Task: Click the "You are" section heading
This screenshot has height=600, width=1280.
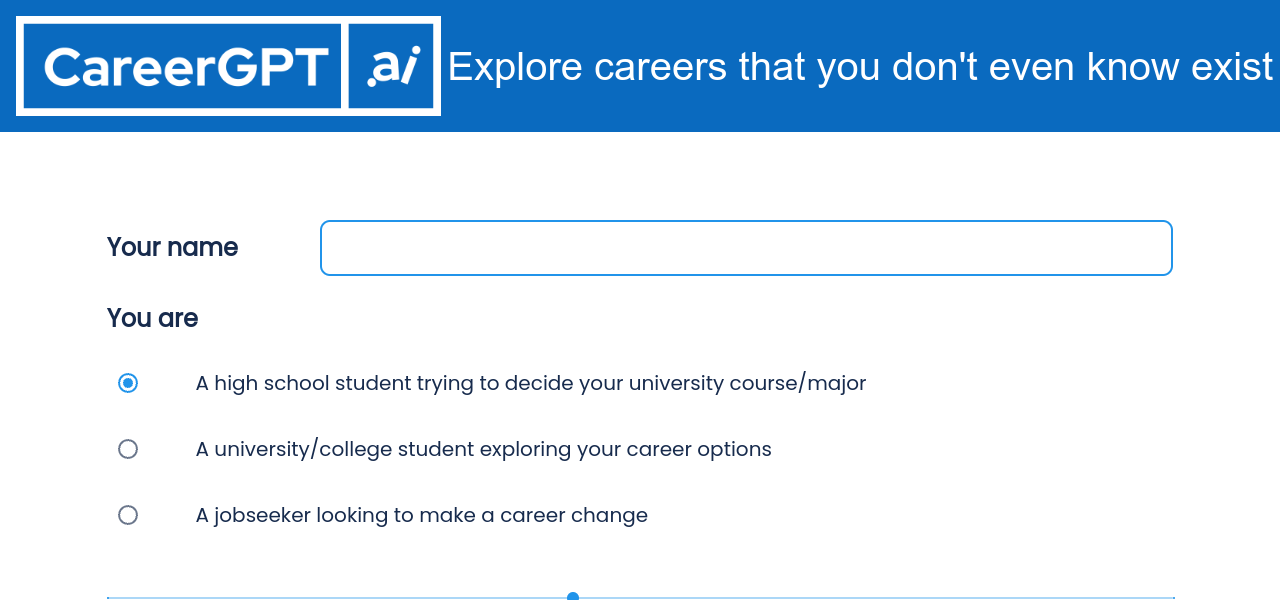Action: coord(152,318)
